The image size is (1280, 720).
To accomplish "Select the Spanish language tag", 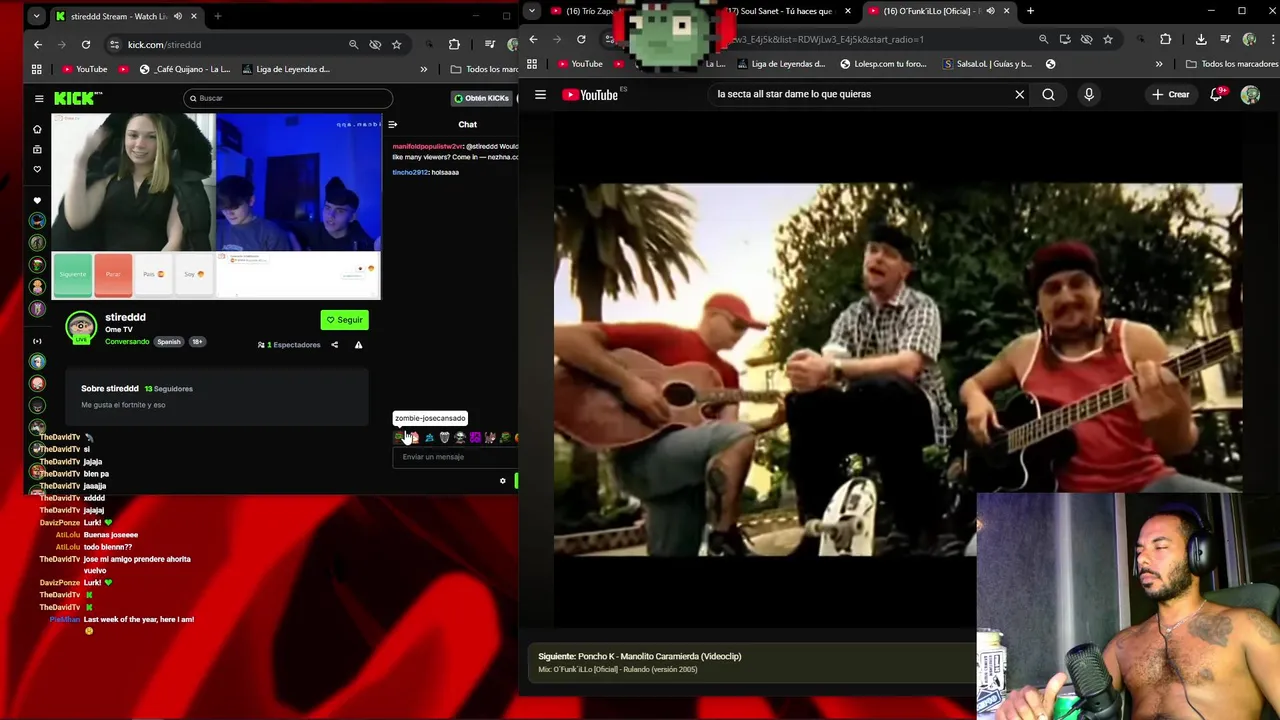I will tap(169, 342).
